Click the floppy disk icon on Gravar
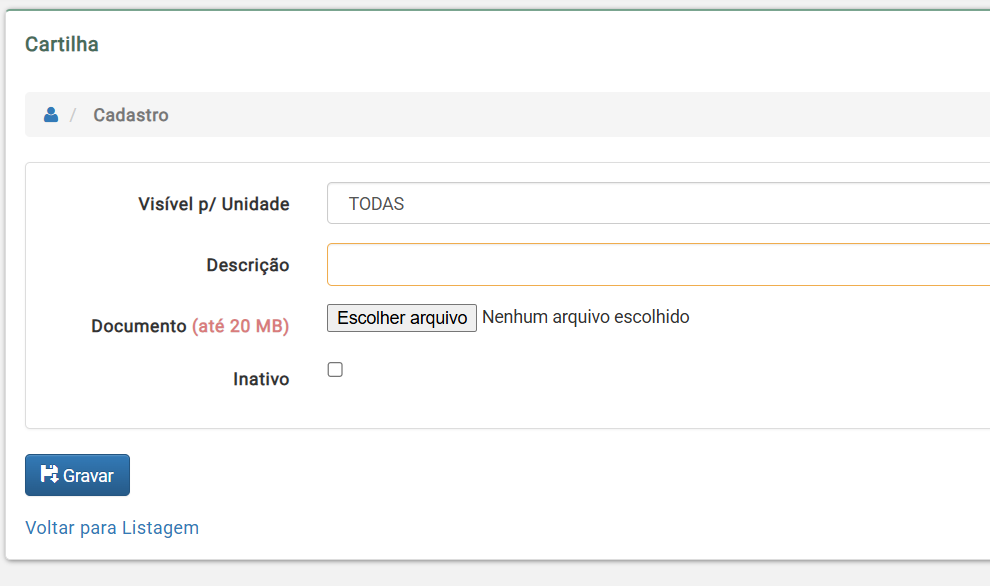Screen dimensions: 990x586 pos(49,474)
